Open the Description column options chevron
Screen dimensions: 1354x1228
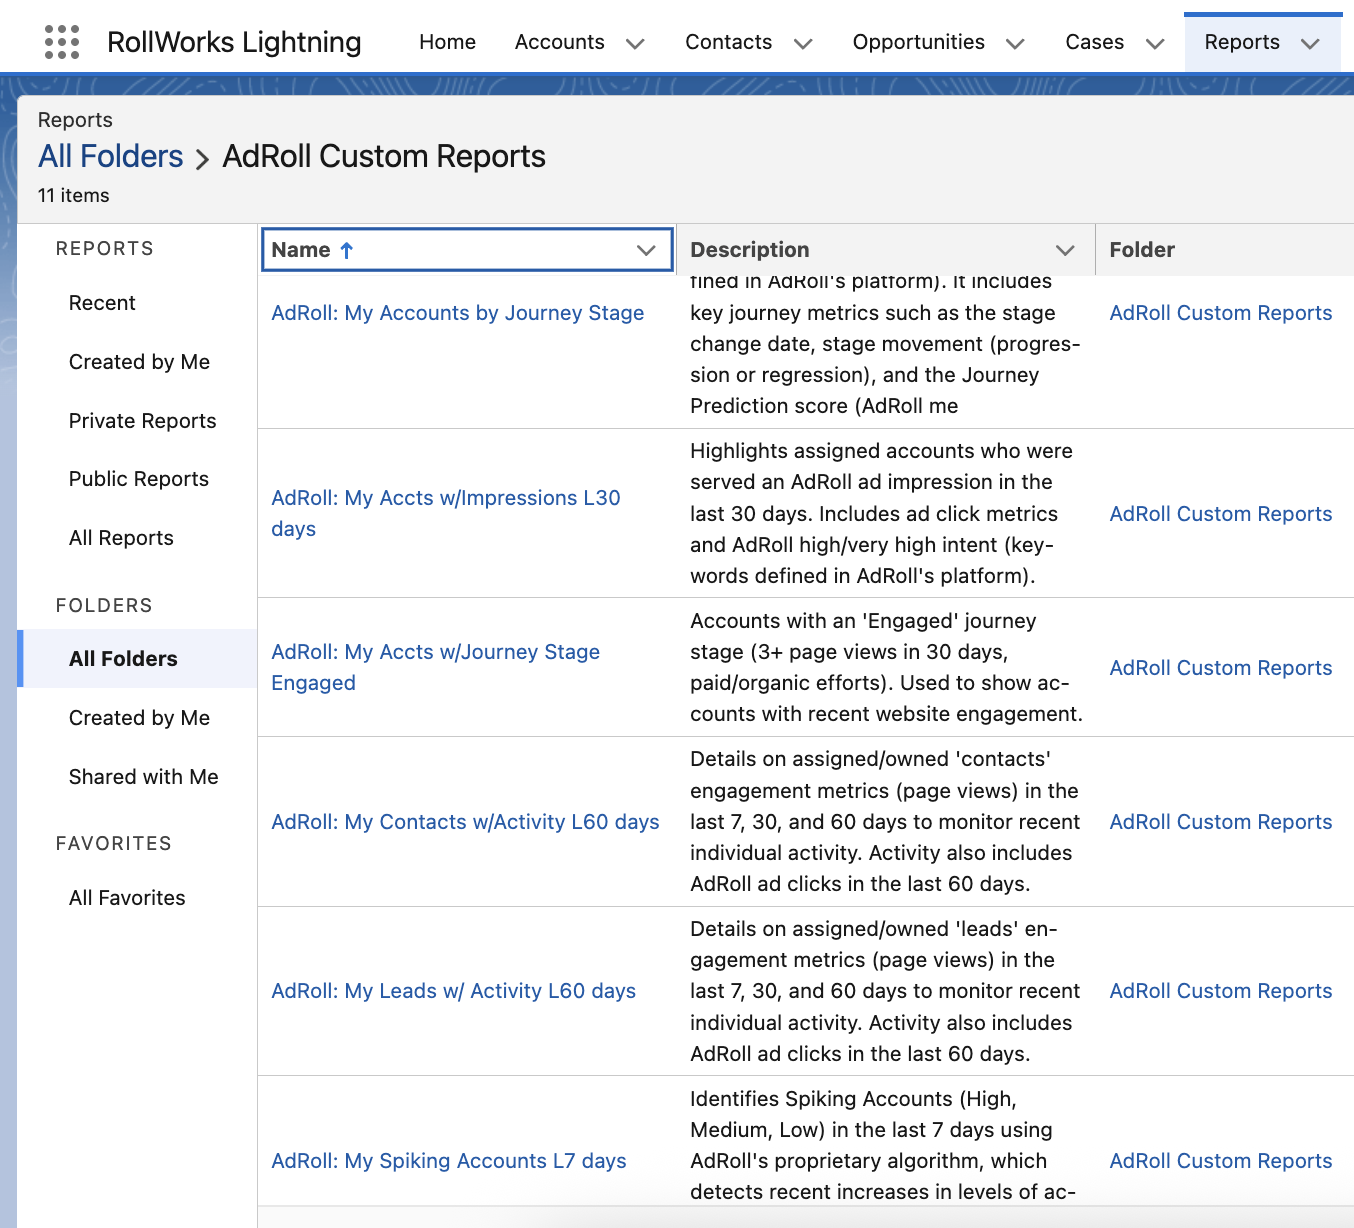[1065, 250]
